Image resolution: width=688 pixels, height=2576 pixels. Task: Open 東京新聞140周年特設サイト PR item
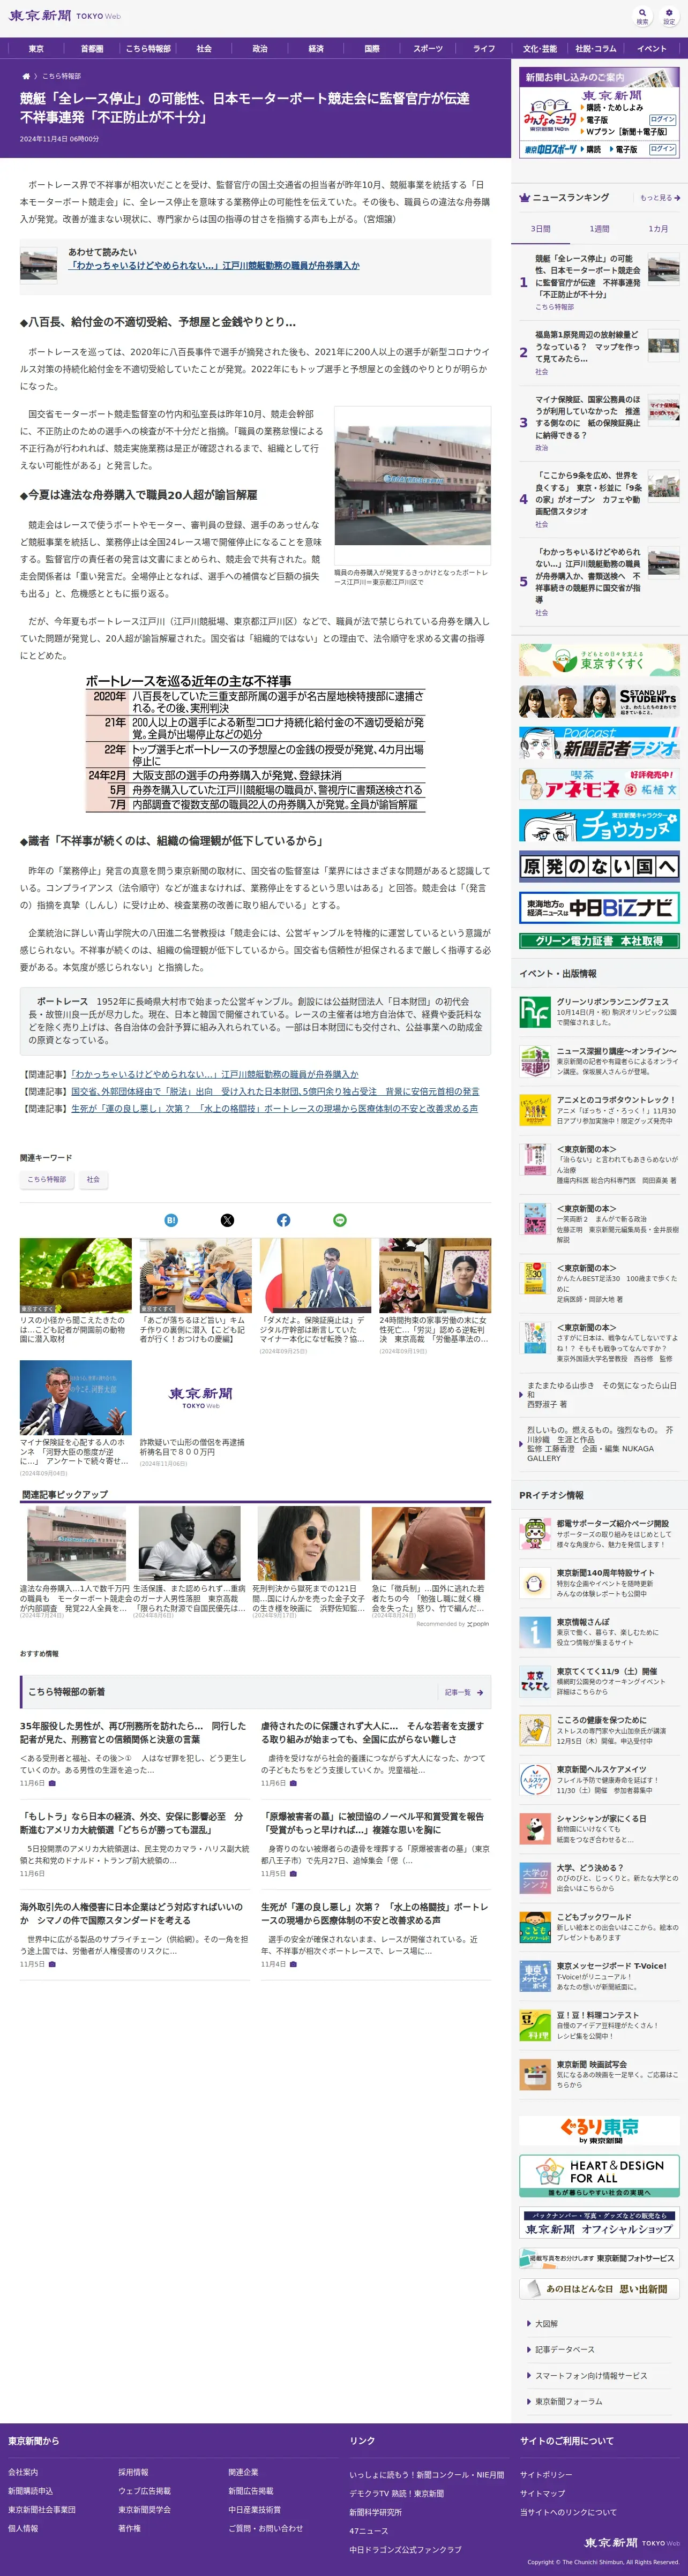pyautogui.click(x=599, y=1583)
